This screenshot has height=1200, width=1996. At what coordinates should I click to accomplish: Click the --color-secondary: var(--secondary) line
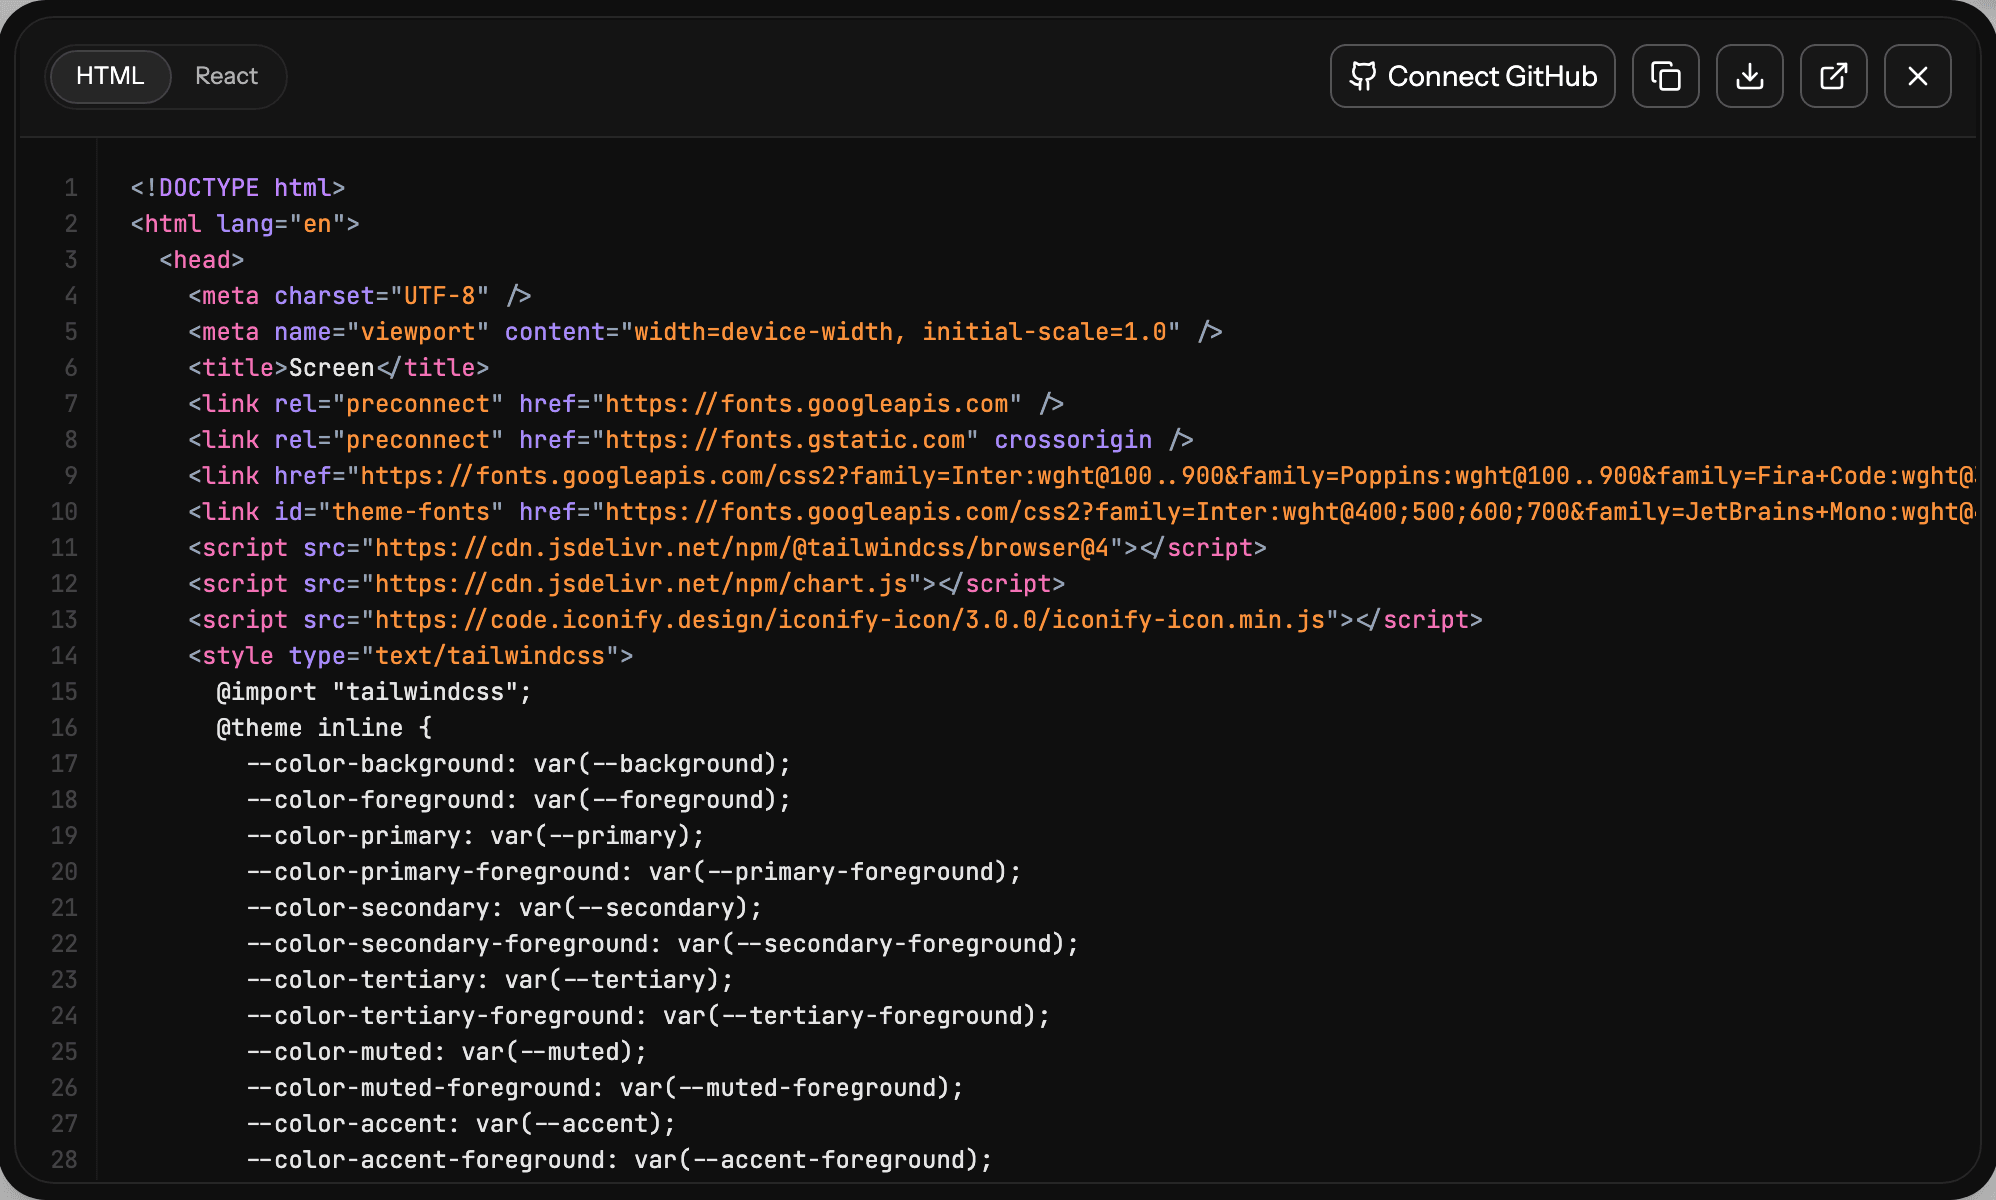pos(504,908)
